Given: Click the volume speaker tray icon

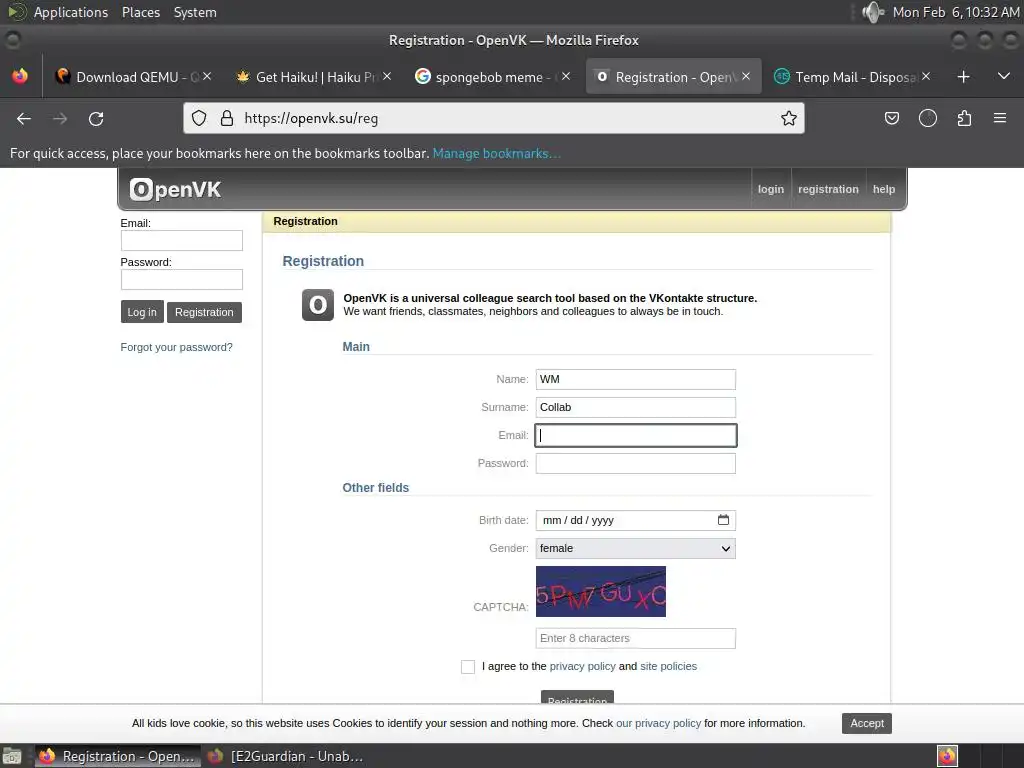Looking at the screenshot, I should [x=872, y=12].
